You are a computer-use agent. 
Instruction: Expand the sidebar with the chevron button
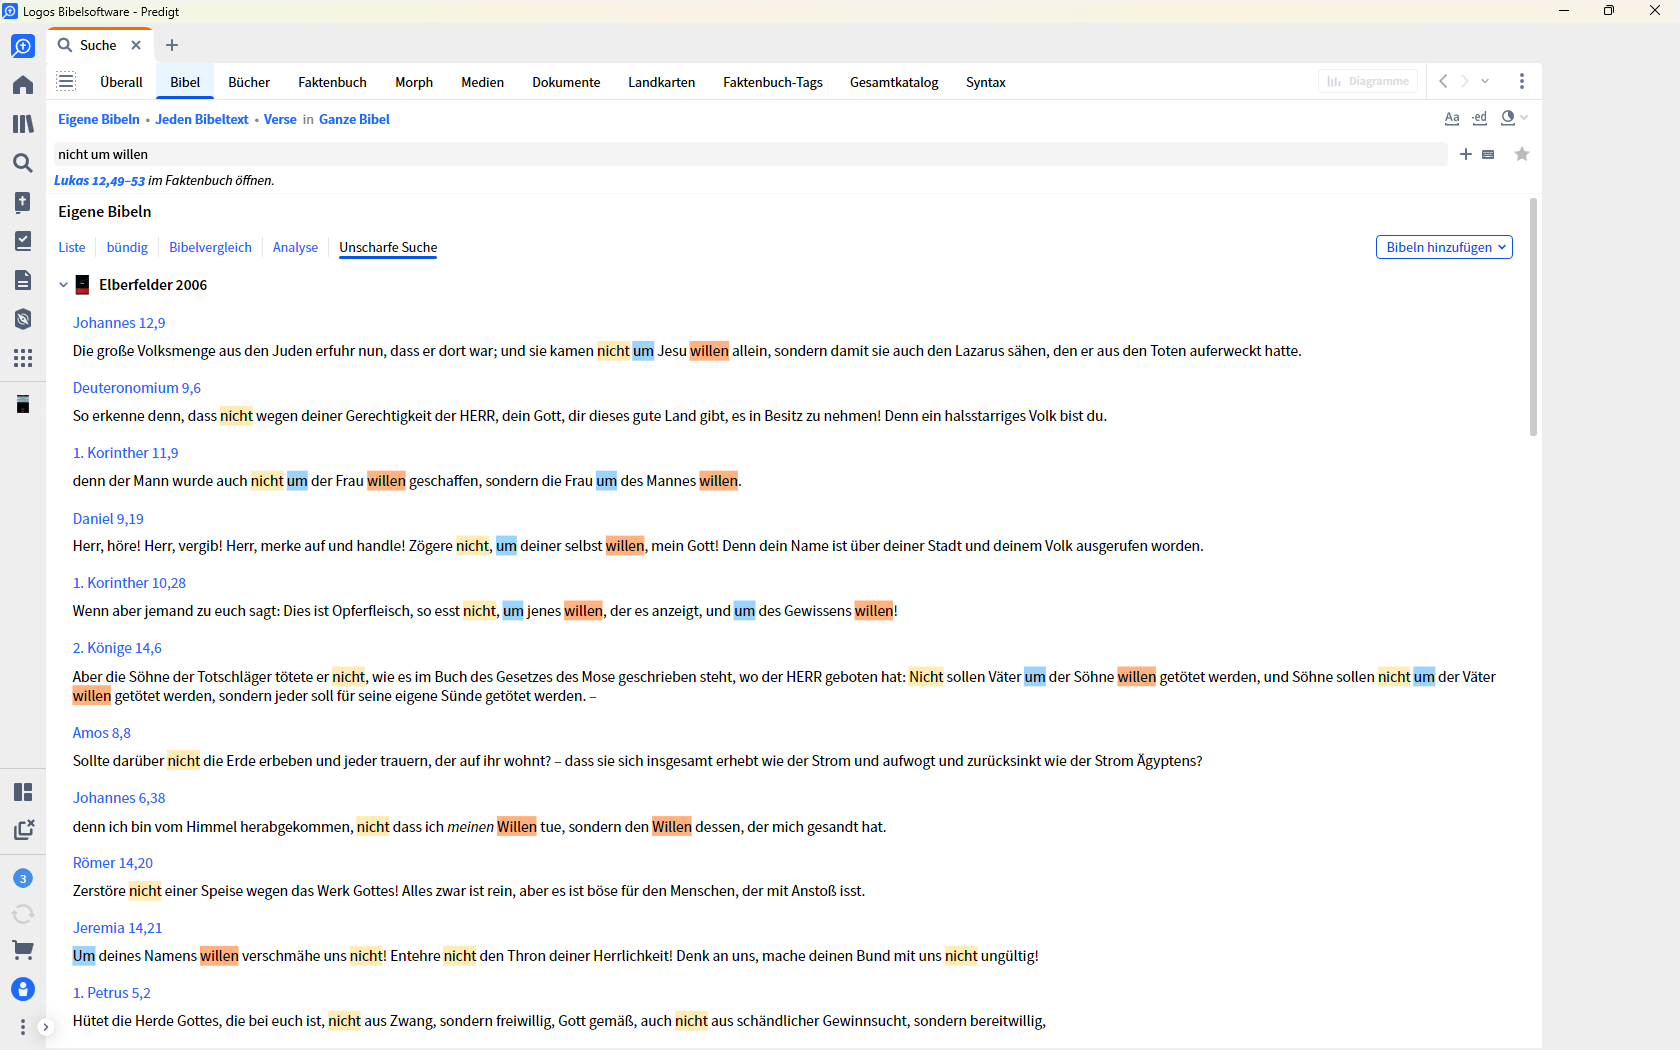tap(45, 1027)
